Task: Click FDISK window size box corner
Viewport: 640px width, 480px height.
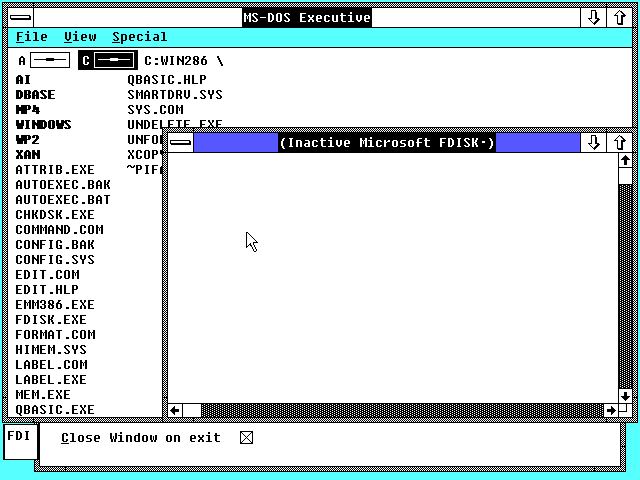Action: (625, 410)
